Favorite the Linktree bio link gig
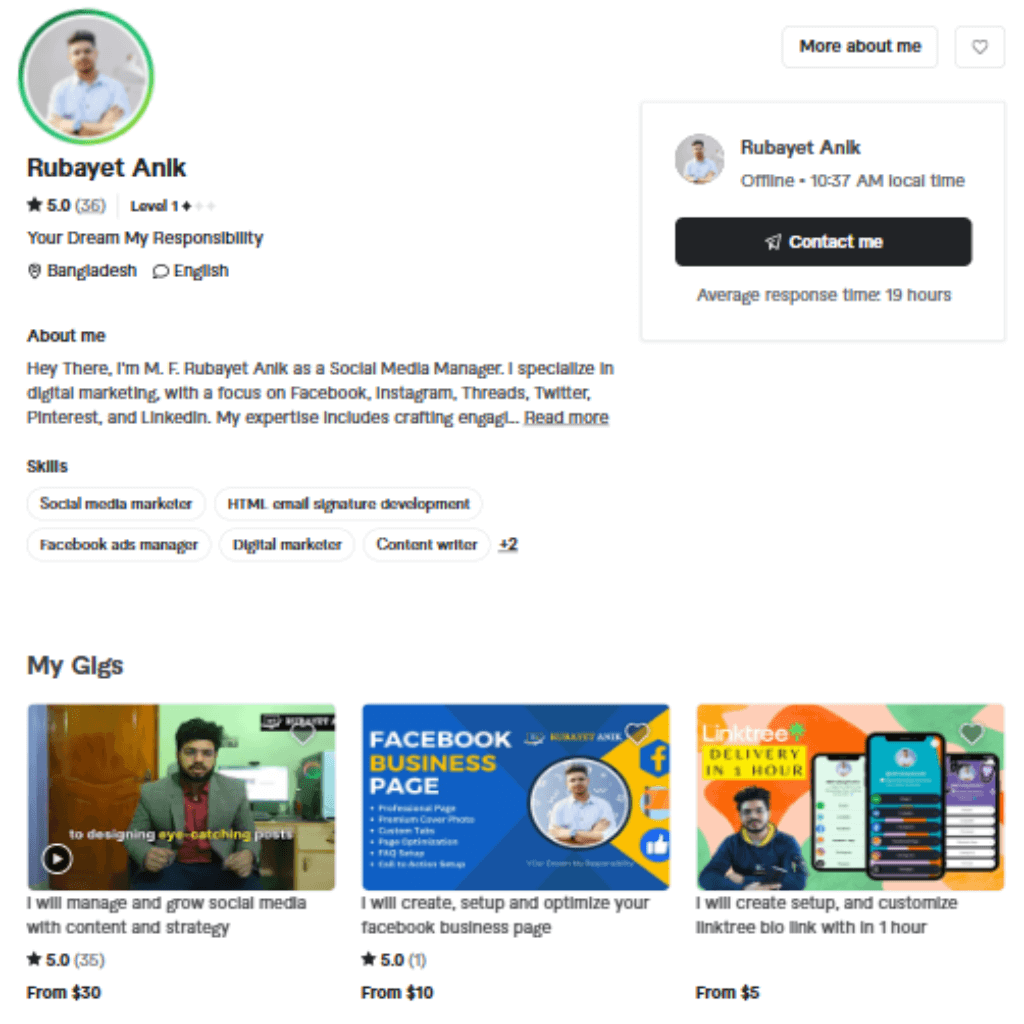 click(x=971, y=734)
